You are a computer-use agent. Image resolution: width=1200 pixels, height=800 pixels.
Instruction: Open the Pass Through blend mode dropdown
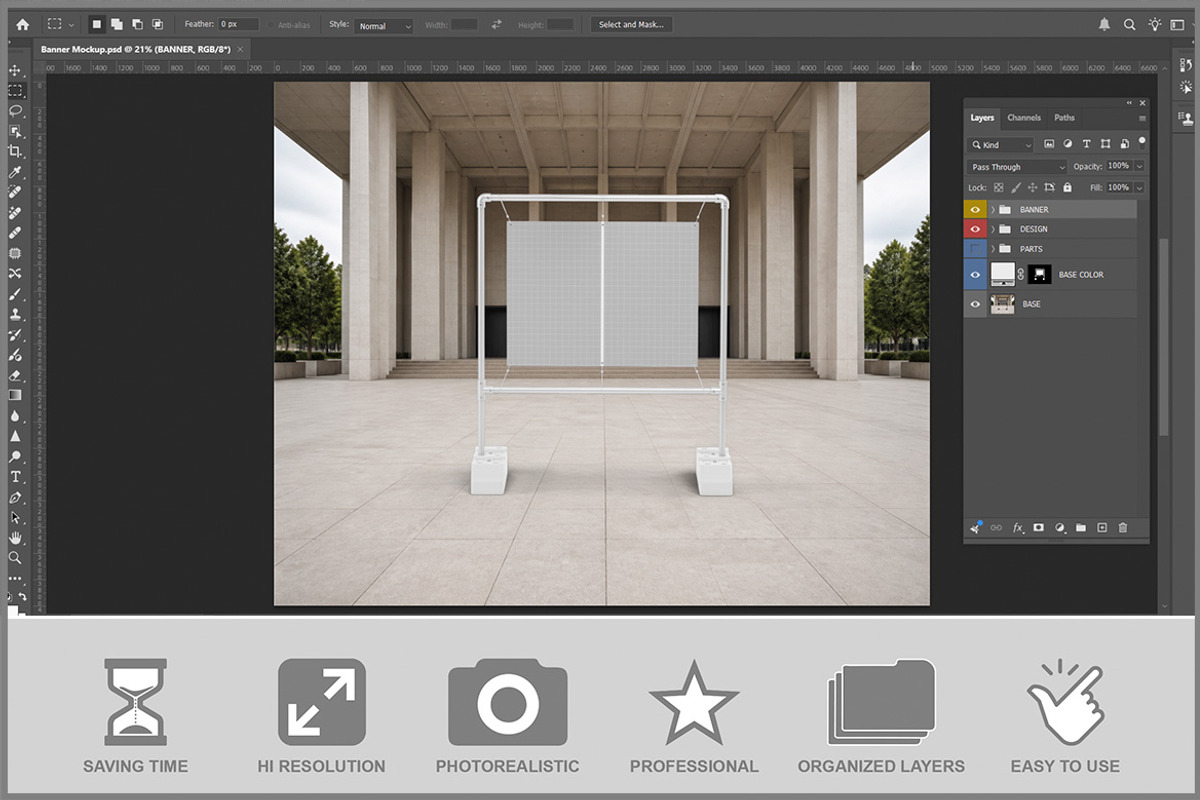[1017, 167]
